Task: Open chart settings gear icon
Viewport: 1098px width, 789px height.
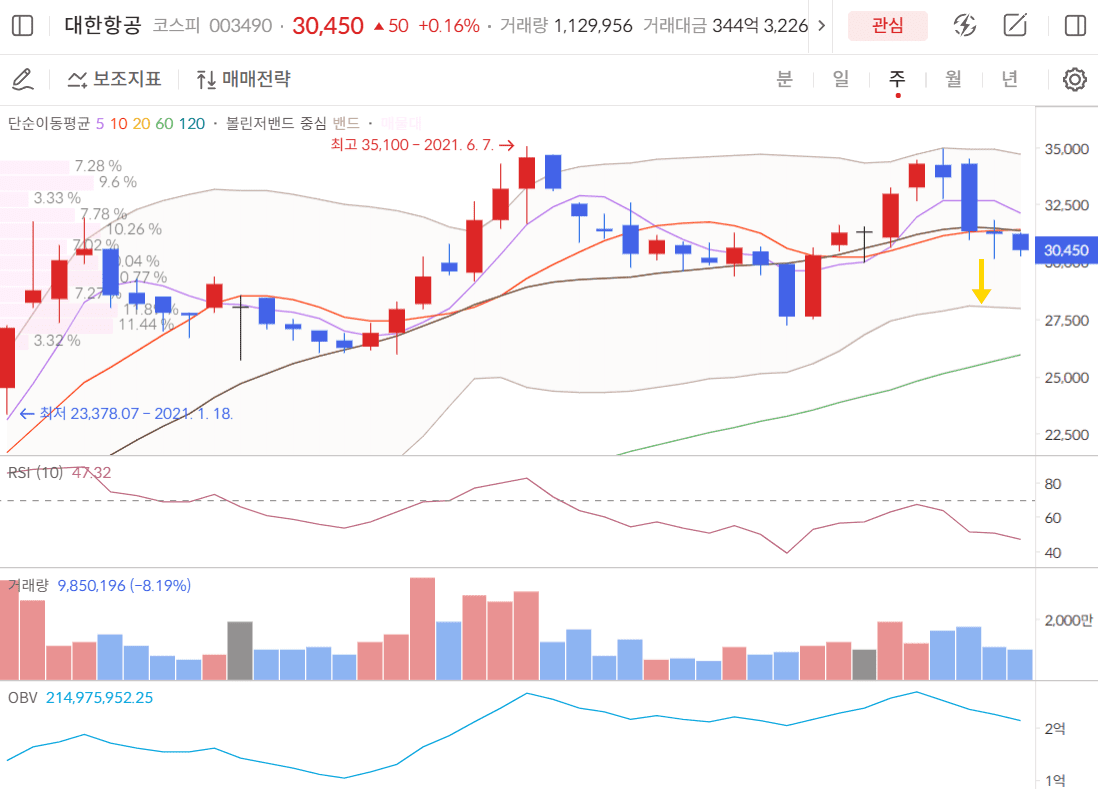Action: [x=1074, y=79]
